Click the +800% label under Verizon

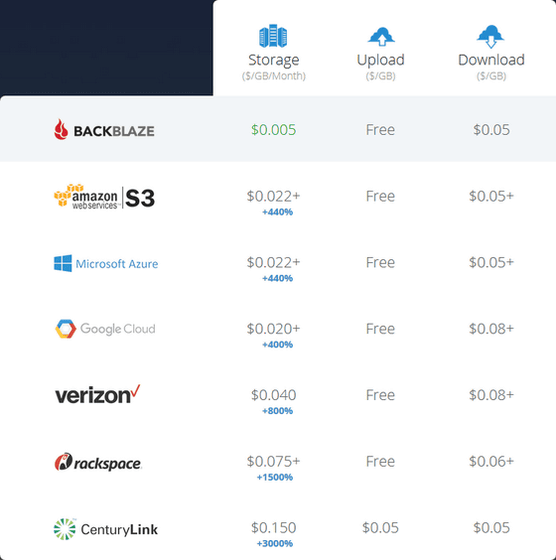pos(277,411)
